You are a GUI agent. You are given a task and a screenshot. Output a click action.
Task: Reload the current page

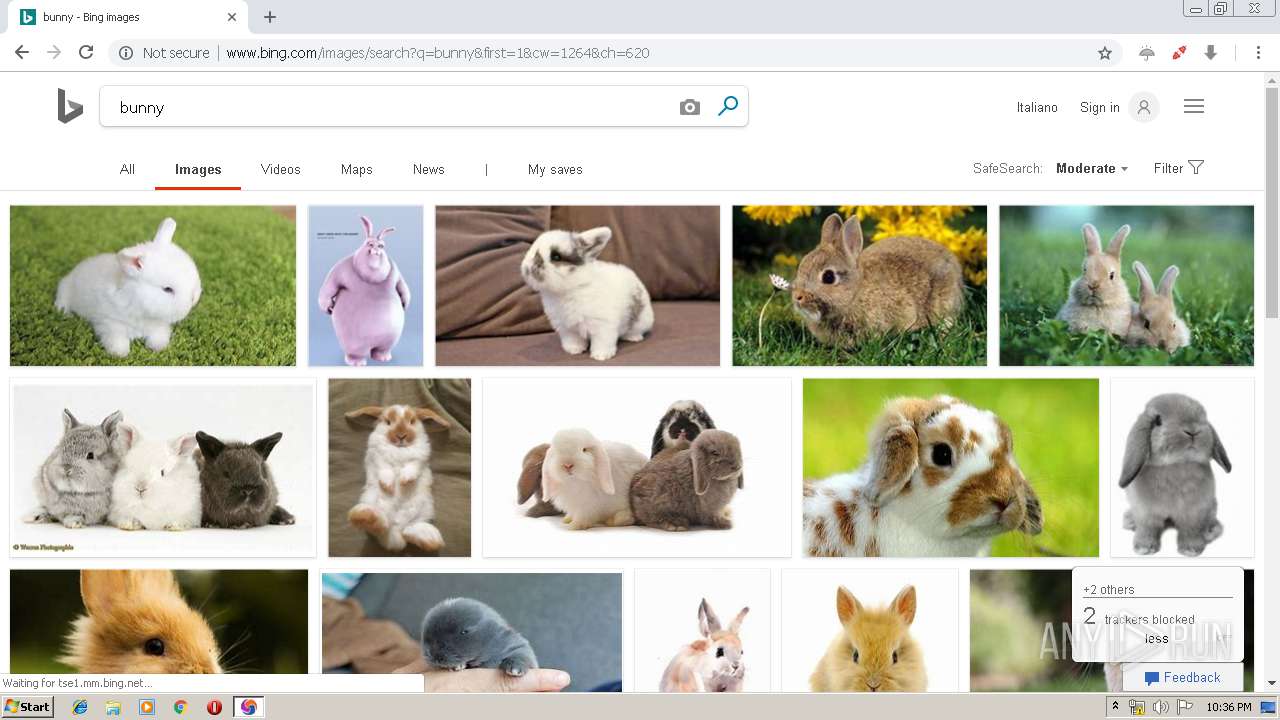click(x=86, y=53)
